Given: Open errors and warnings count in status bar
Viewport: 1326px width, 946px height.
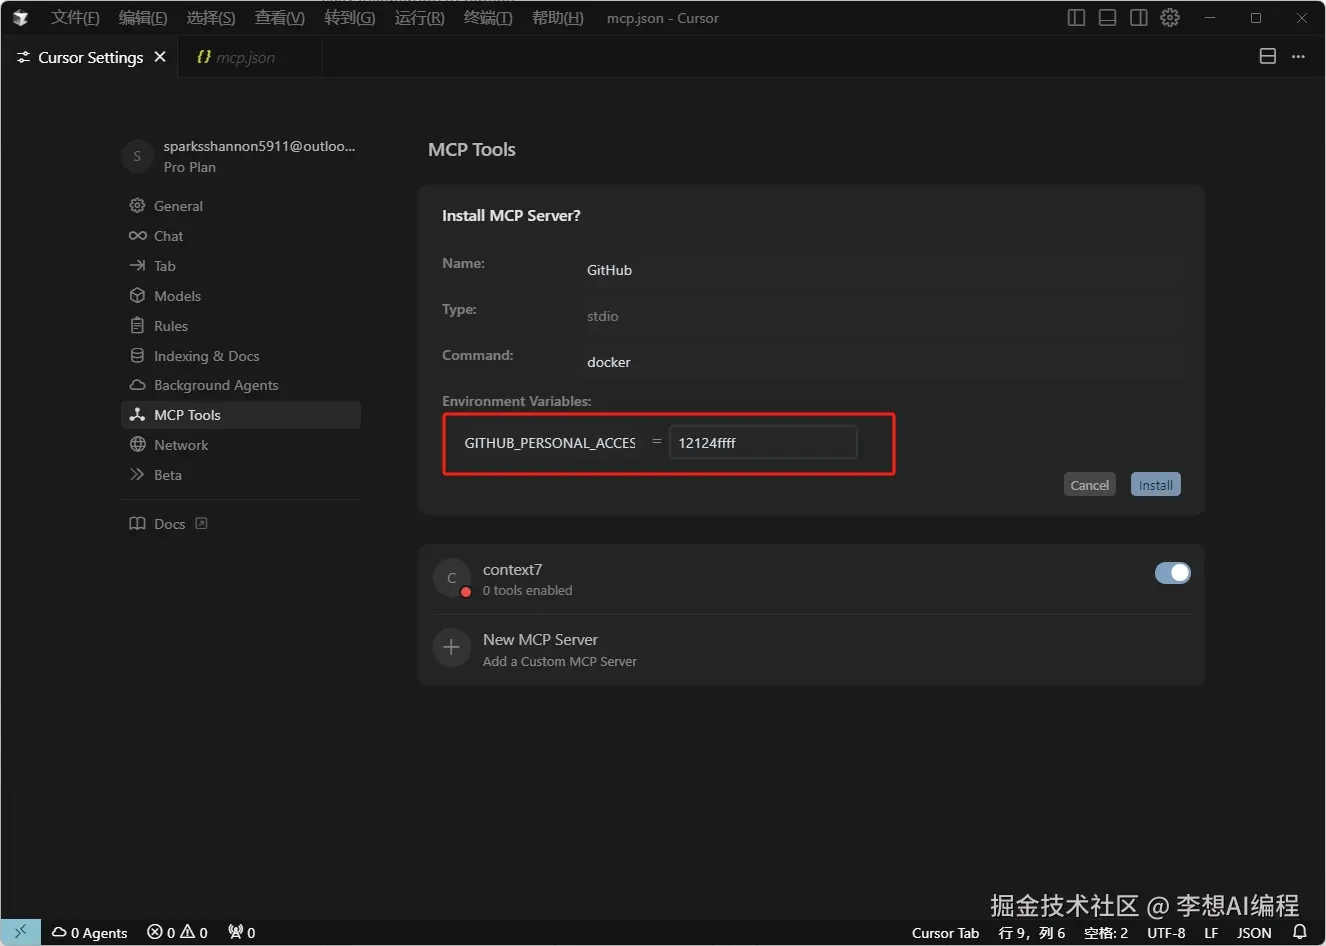Looking at the screenshot, I should [178, 932].
